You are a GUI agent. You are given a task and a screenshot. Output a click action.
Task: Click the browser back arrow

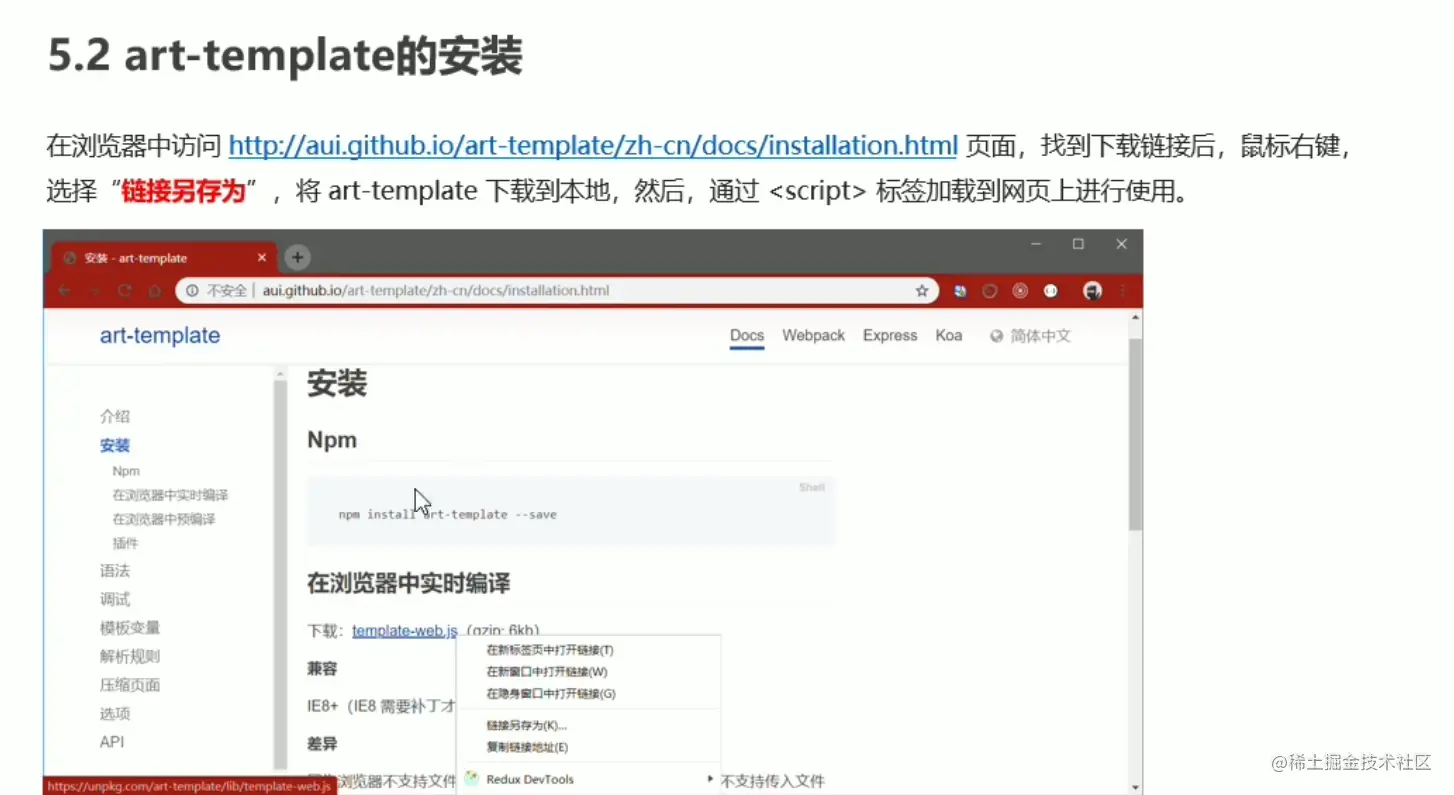(x=64, y=291)
